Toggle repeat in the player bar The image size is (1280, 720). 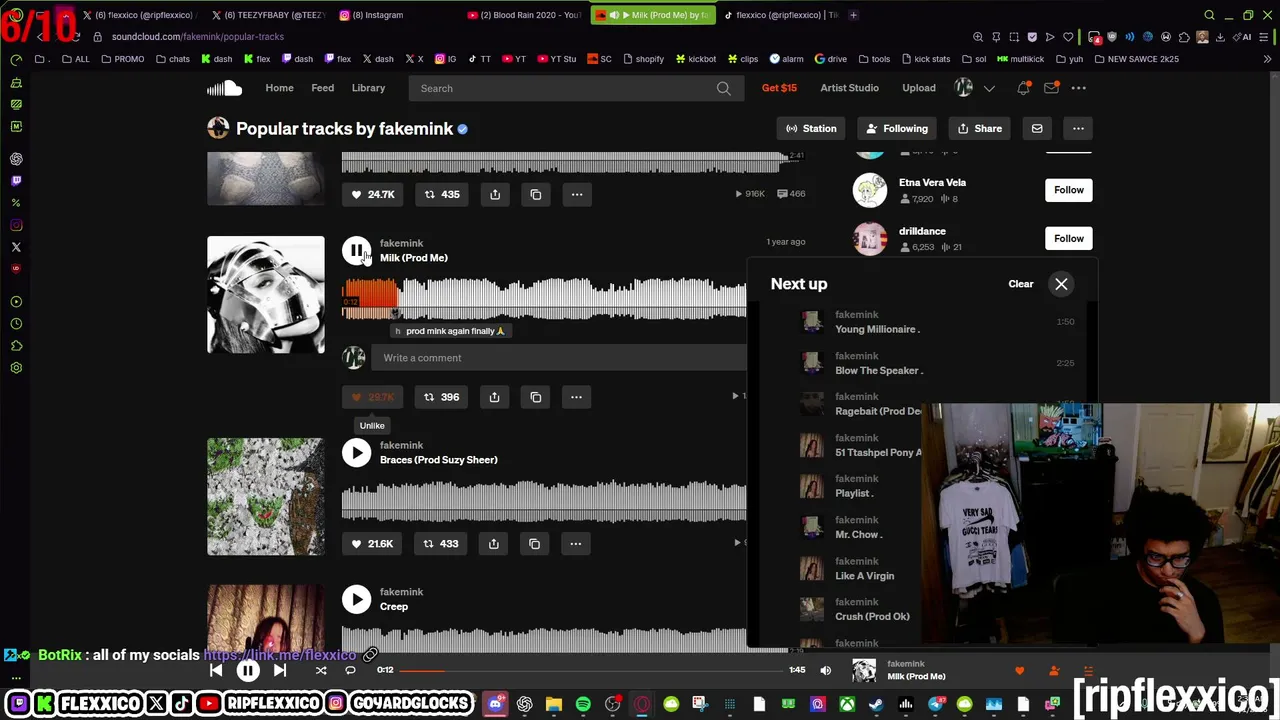350,671
